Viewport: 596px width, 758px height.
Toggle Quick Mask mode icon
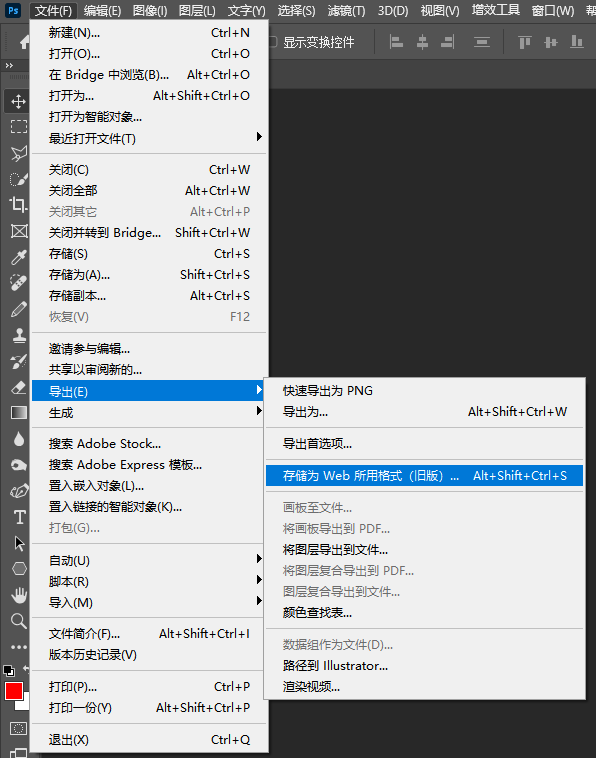click(x=18, y=729)
